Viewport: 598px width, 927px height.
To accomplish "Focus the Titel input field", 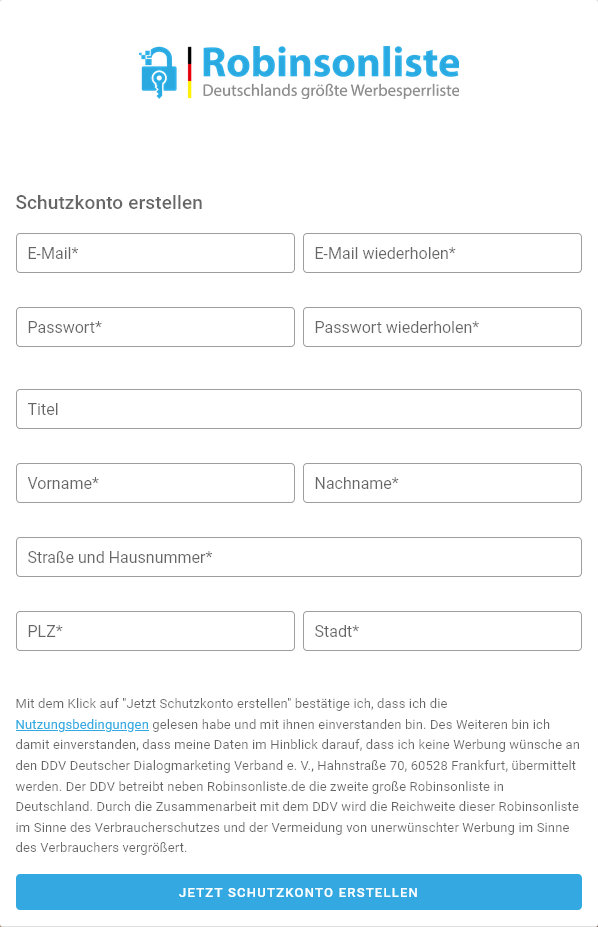I will point(299,409).
